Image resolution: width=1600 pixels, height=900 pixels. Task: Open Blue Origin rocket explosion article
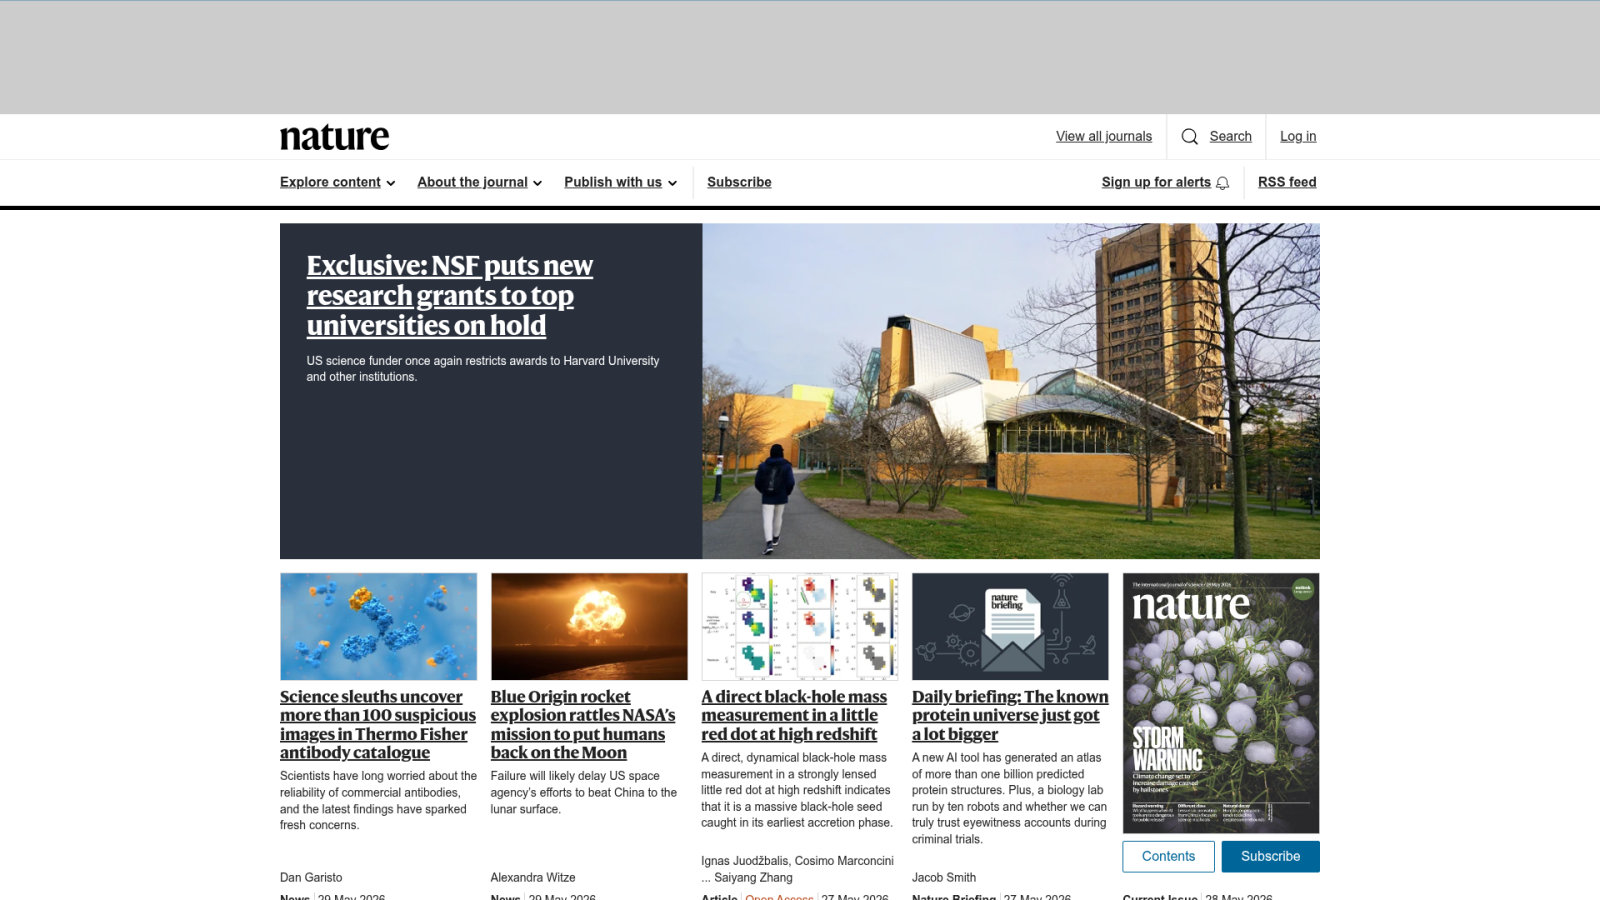583,724
